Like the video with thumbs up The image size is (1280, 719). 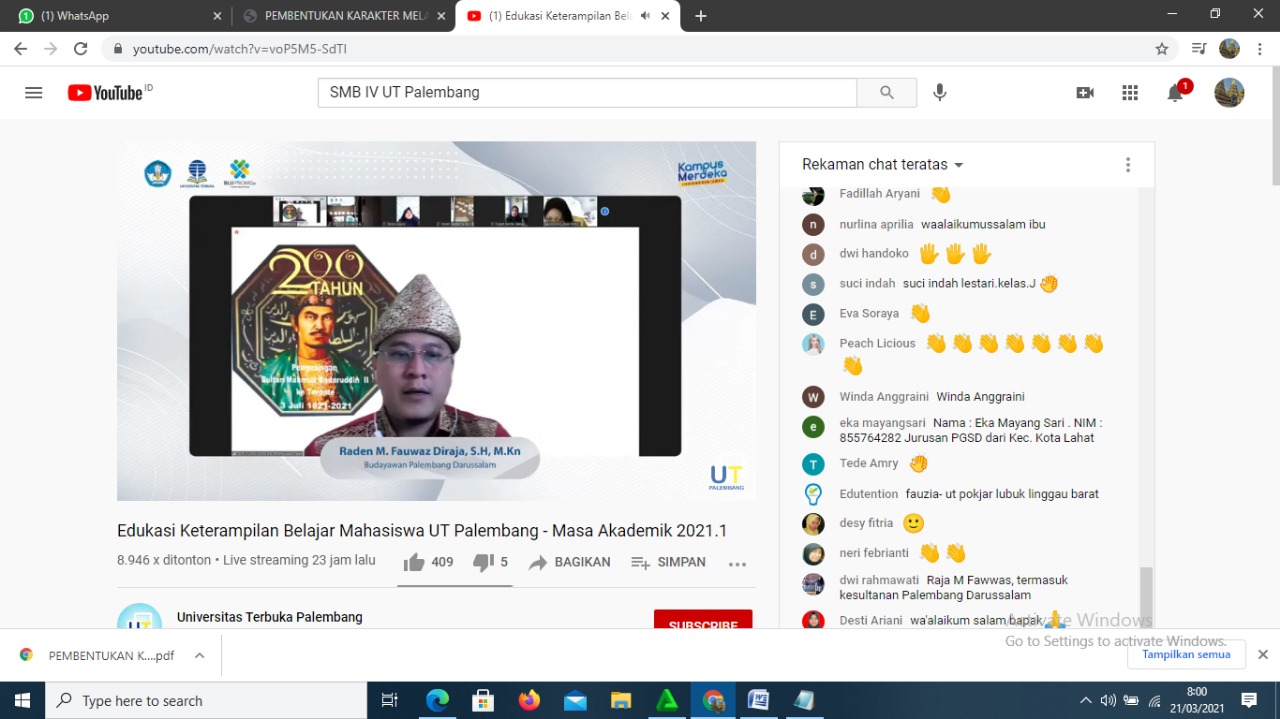[x=414, y=563]
